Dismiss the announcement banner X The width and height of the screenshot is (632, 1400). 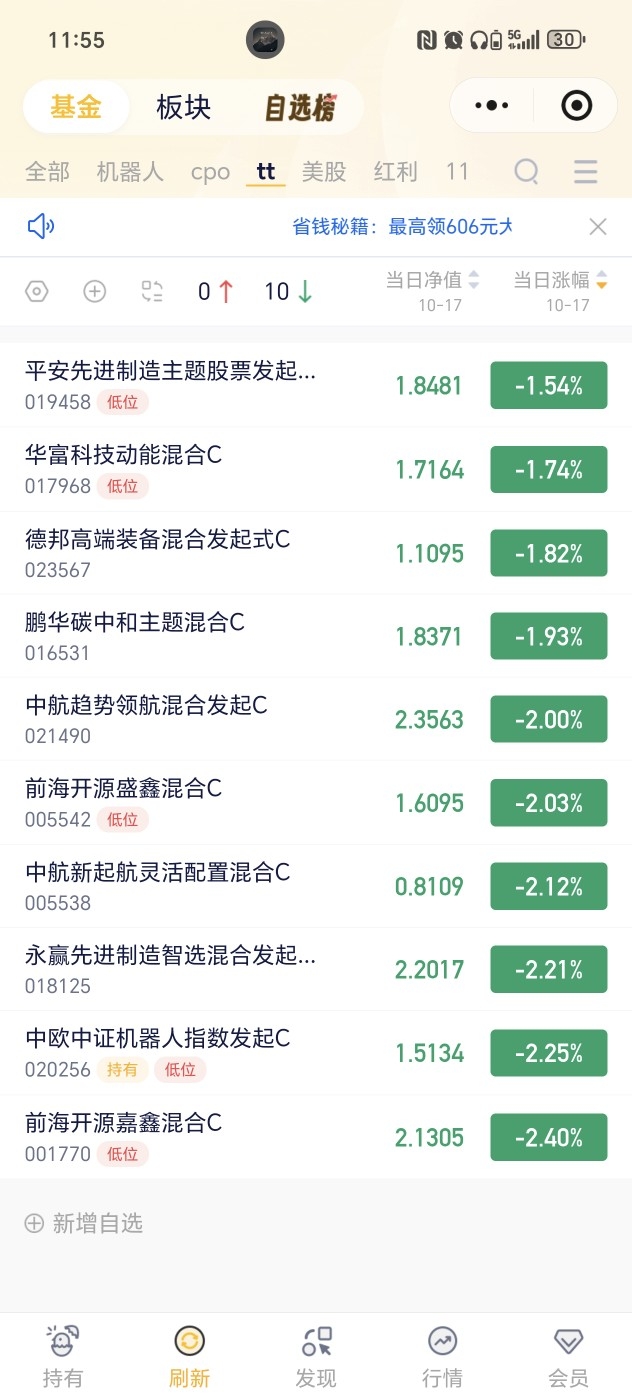click(x=598, y=227)
